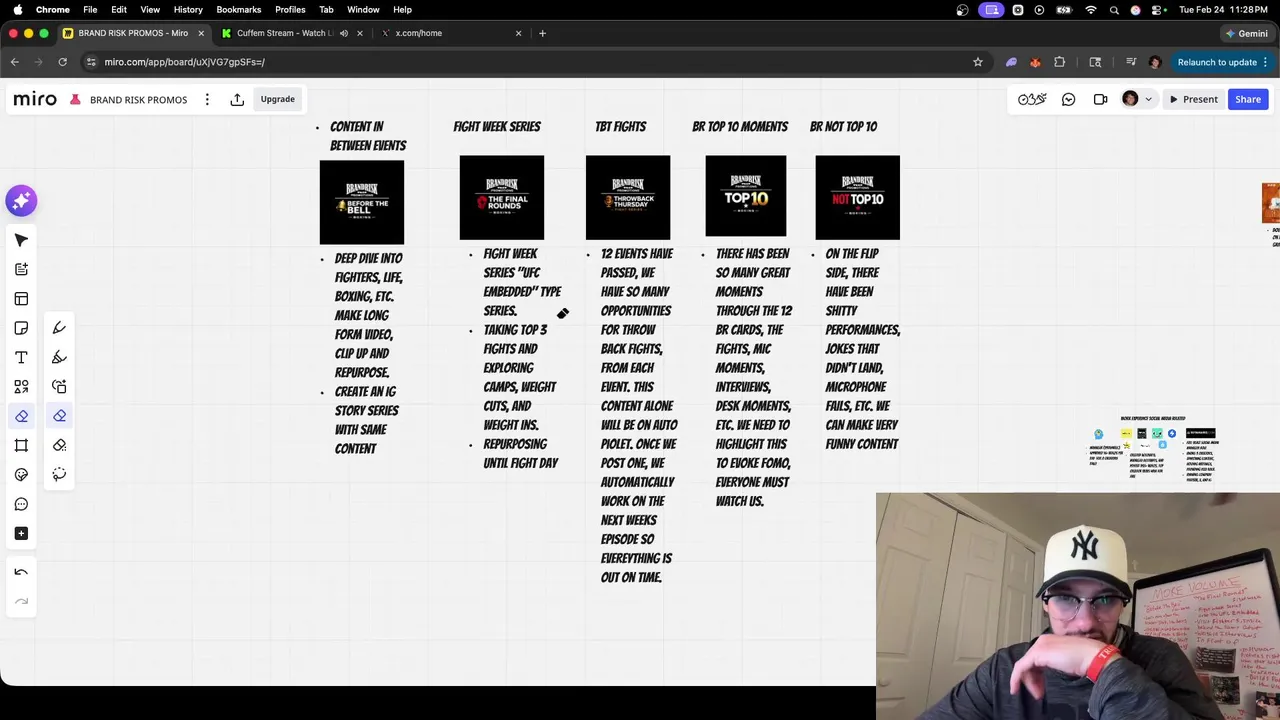The height and width of the screenshot is (720, 1280).
Task: Select the sticky note tool
Action: [x=21, y=328]
